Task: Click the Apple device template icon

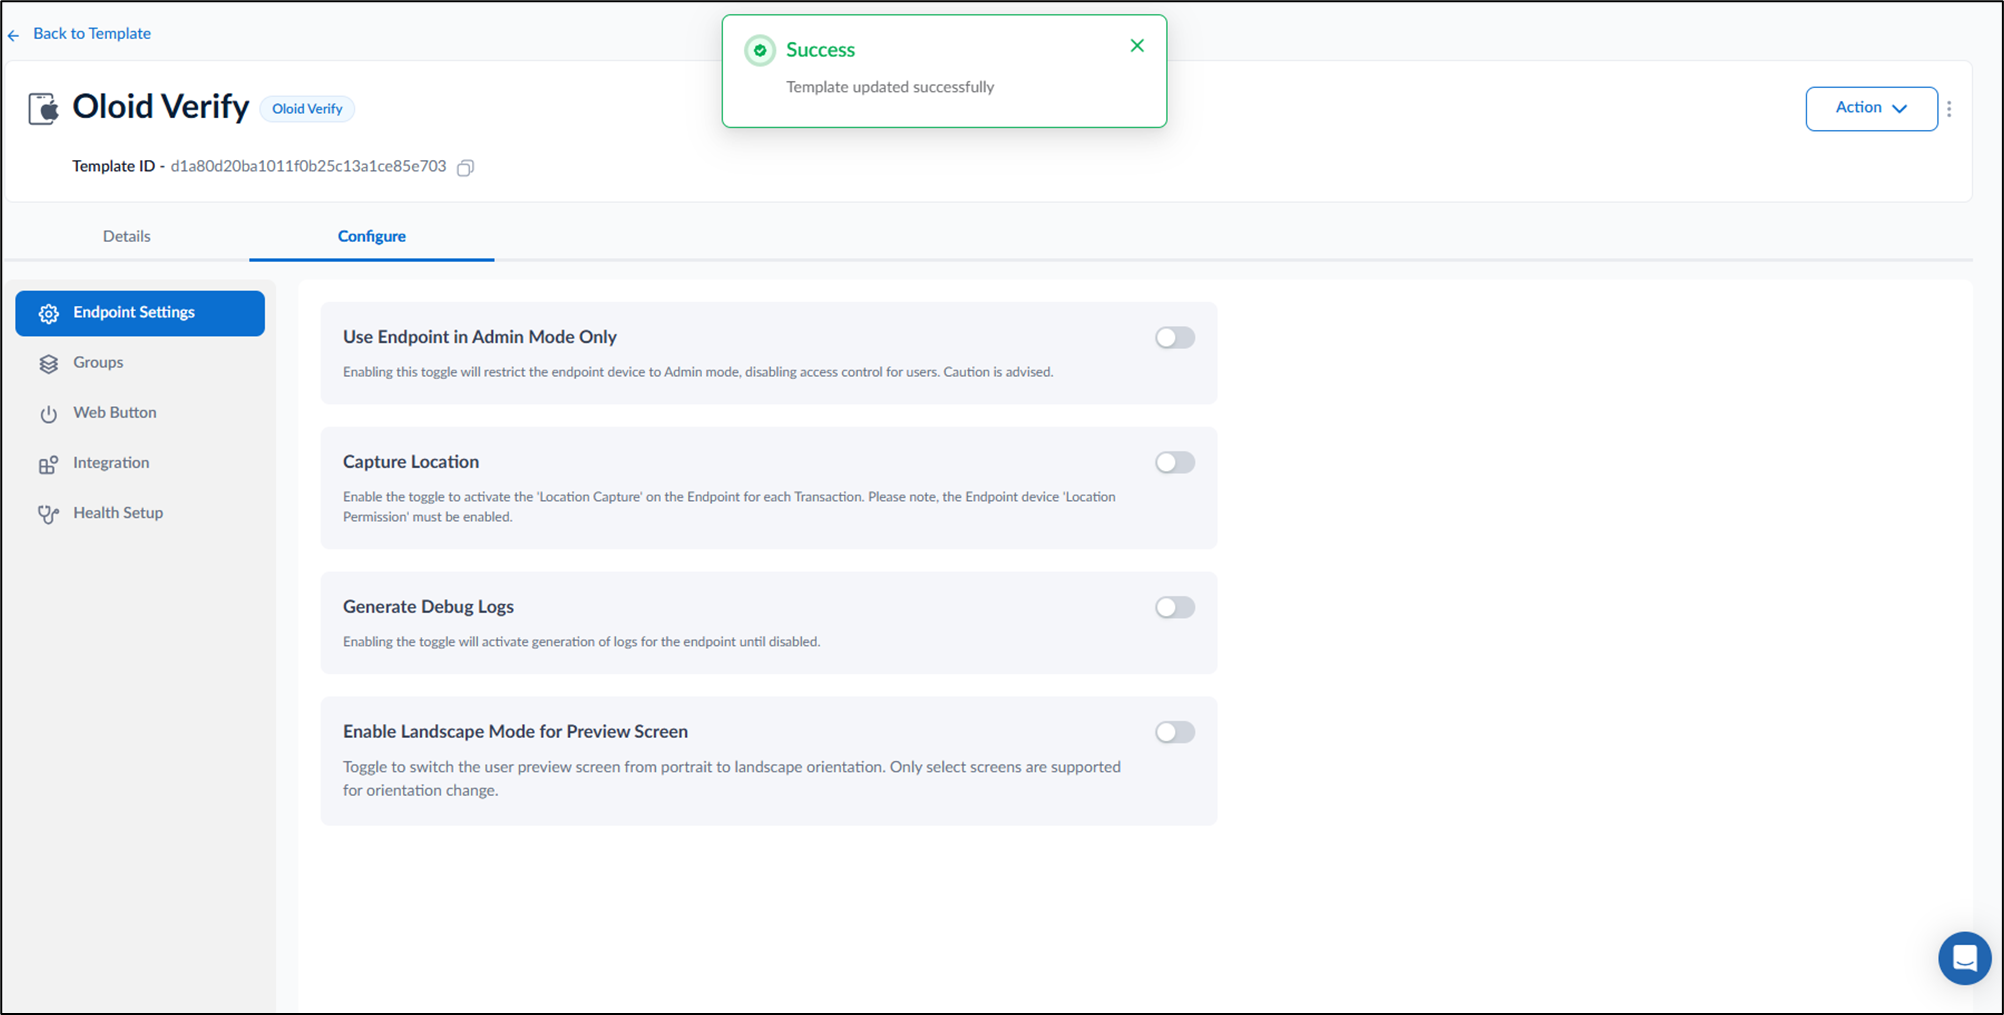Action: 43,108
